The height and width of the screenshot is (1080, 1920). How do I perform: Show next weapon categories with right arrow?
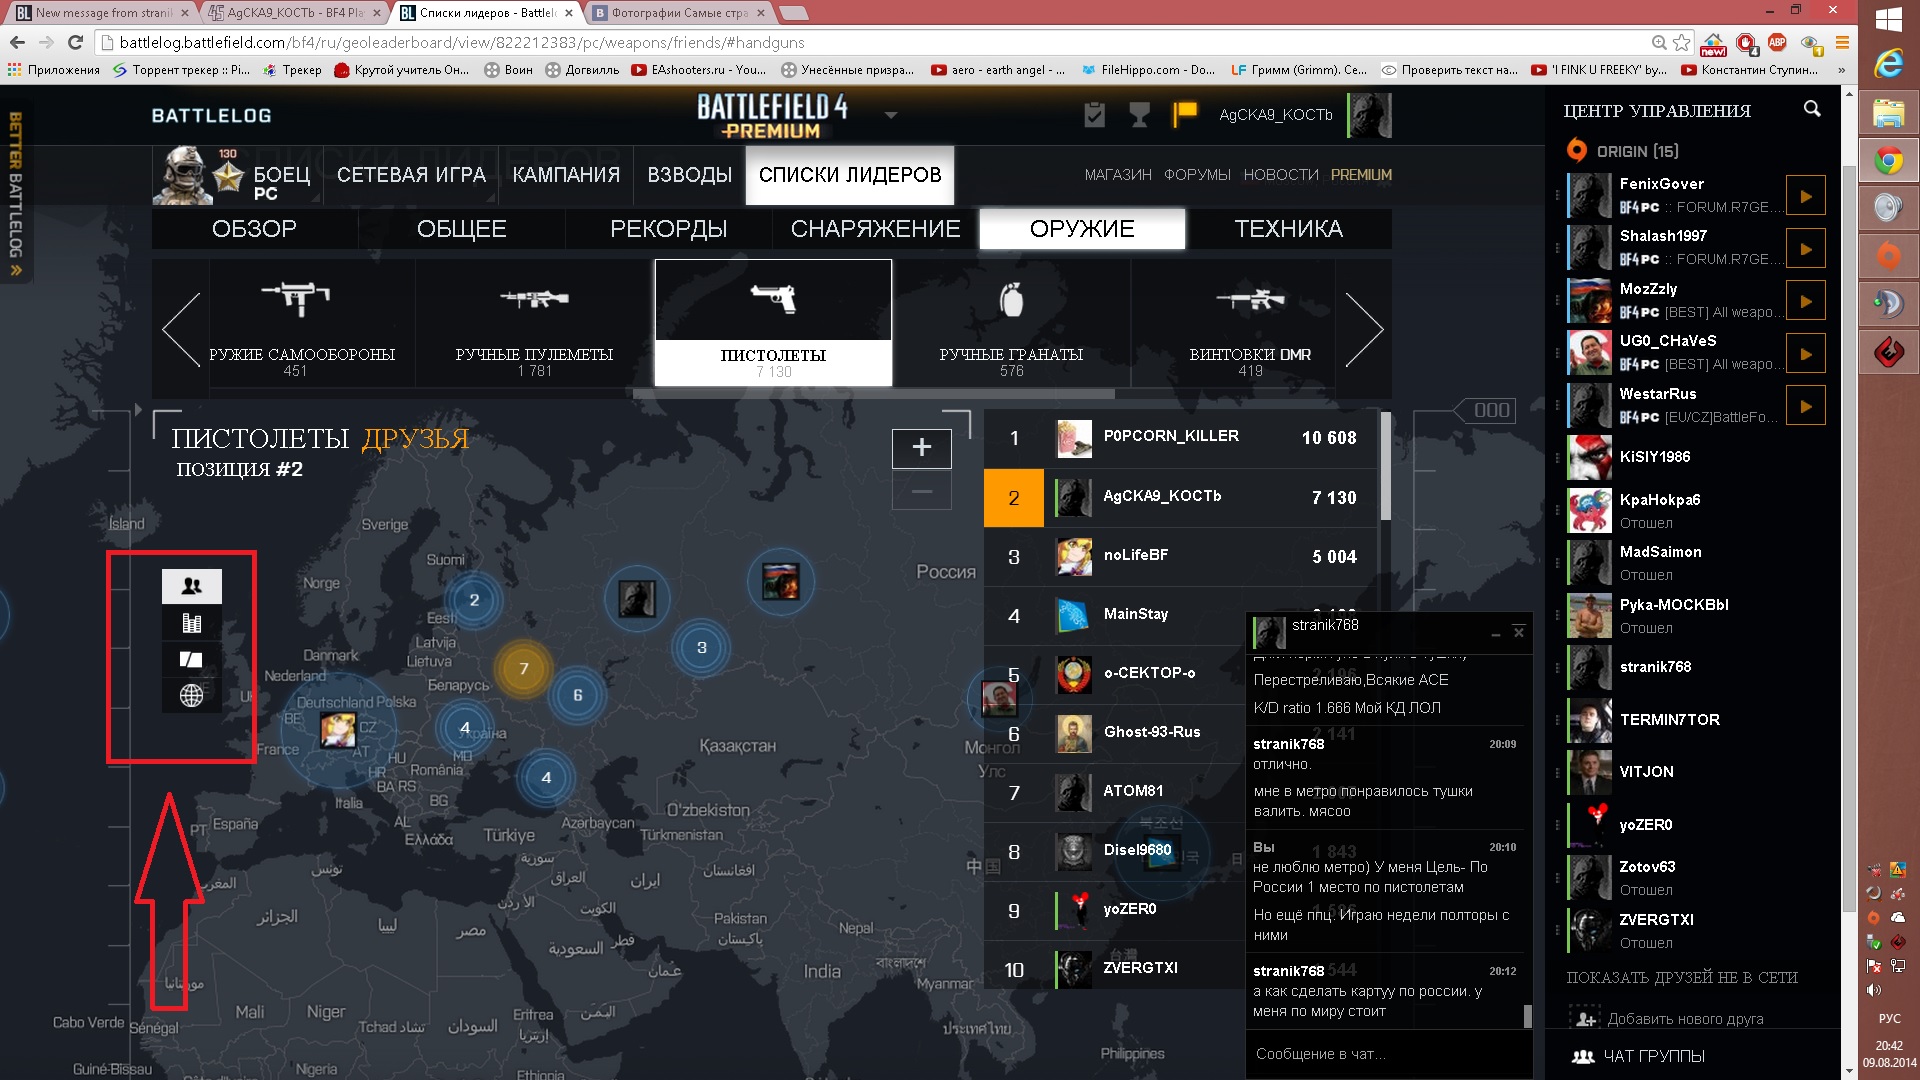1364,329
